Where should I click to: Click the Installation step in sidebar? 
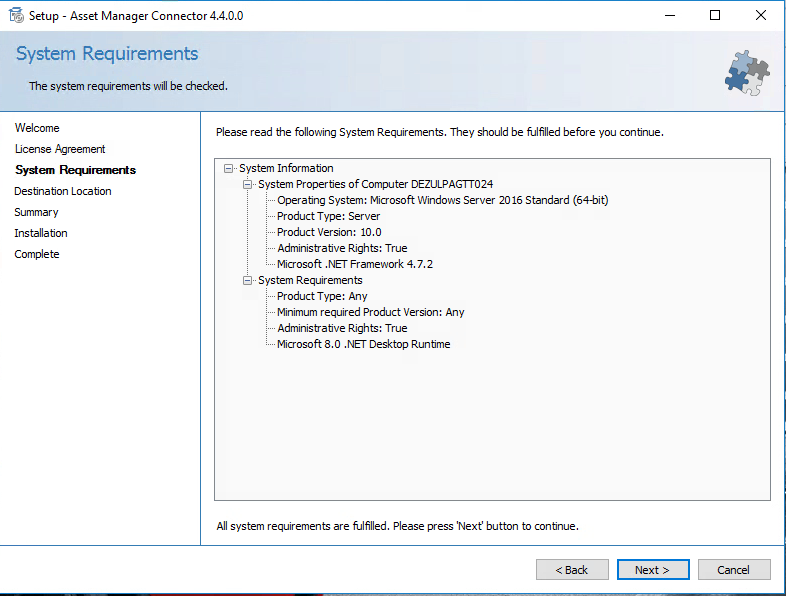(41, 233)
